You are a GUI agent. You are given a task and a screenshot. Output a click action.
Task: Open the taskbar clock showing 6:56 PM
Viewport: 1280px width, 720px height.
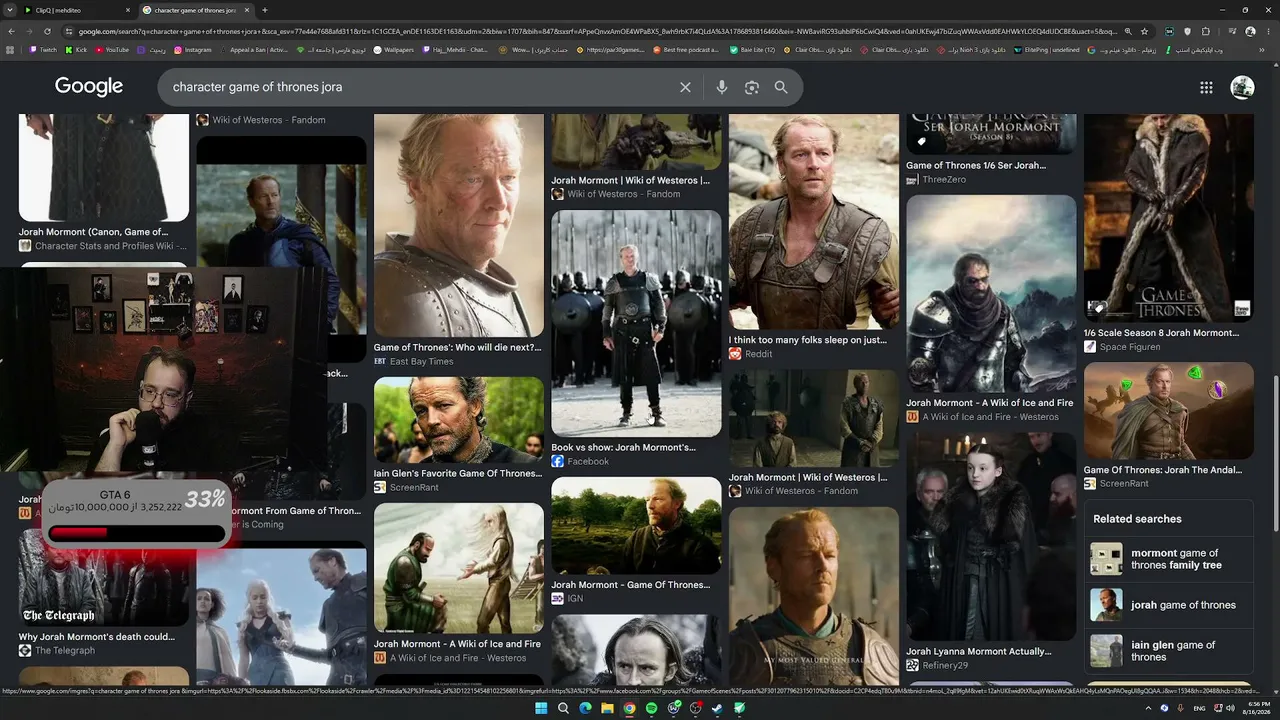[1258, 708]
